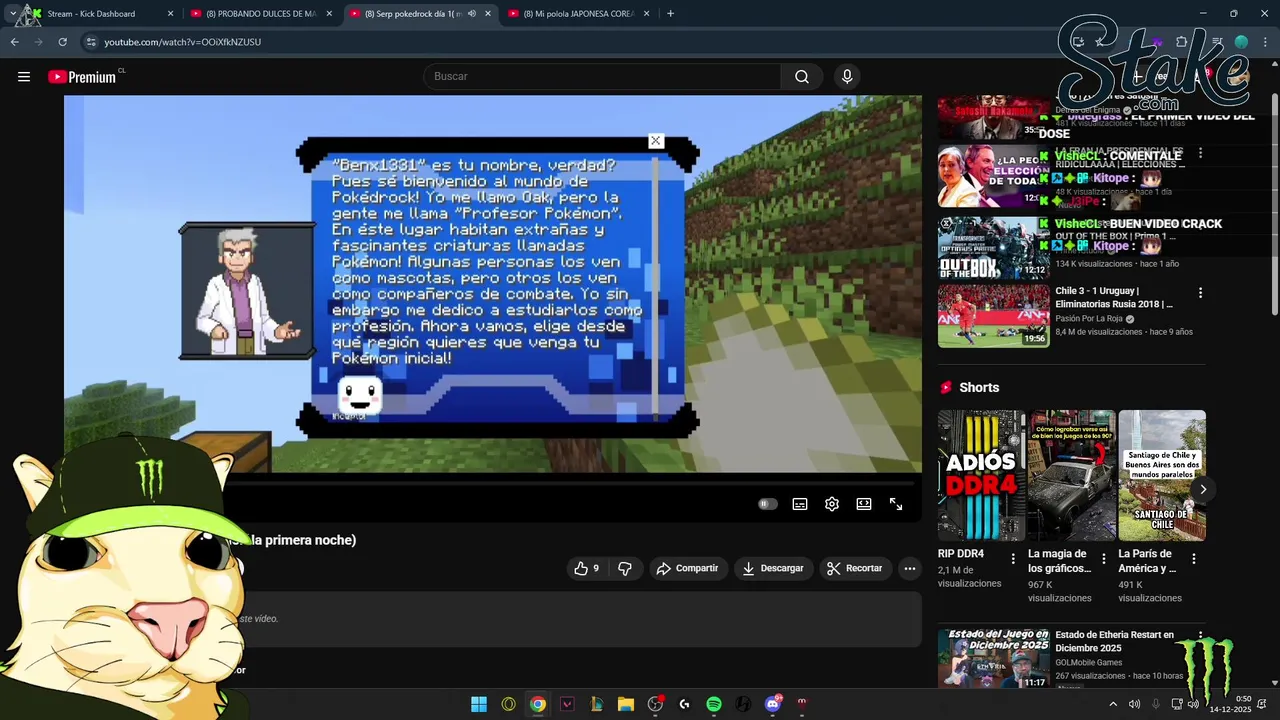This screenshot has width=1280, height=720.
Task: Click the Buscar search field
Action: click(x=603, y=77)
